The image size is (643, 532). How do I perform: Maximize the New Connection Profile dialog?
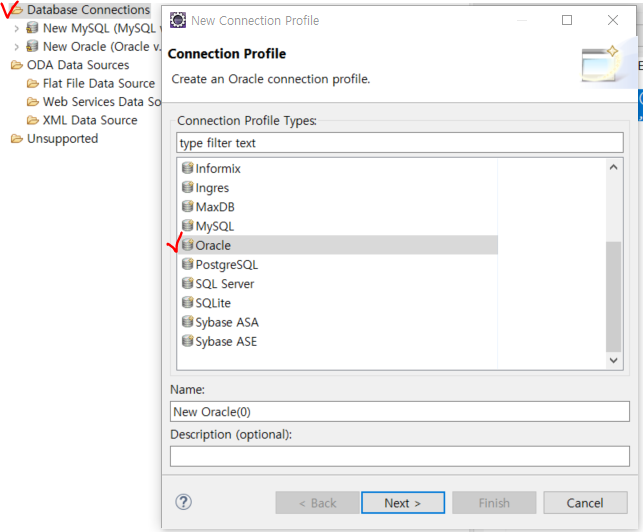point(567,20)
